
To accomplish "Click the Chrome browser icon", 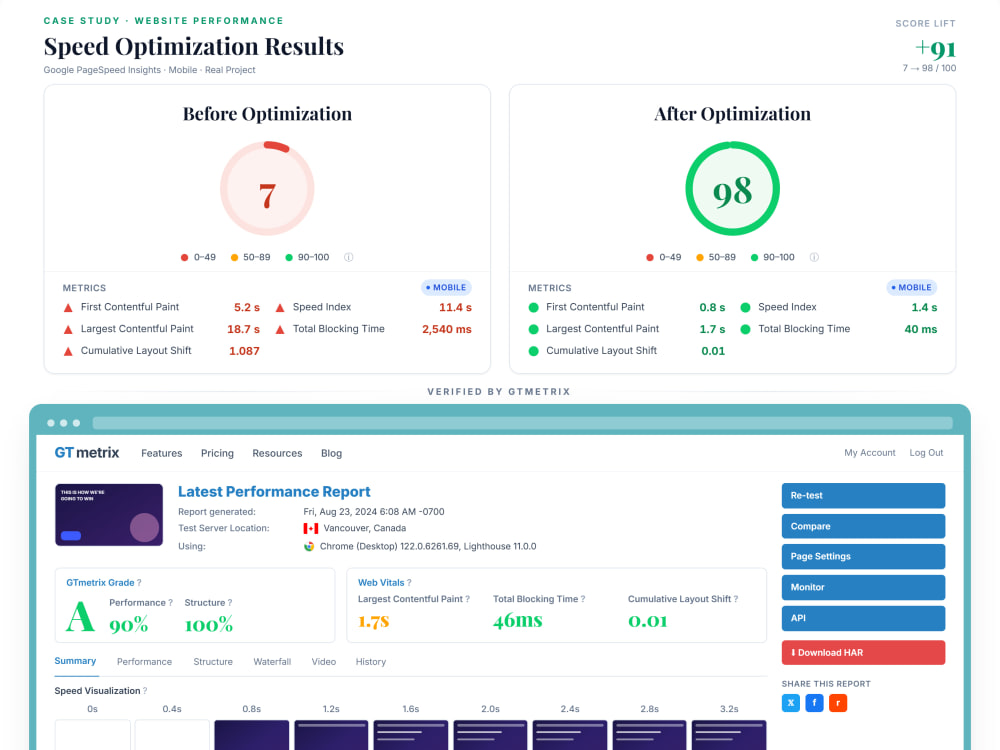I will (x=309, y=547).
